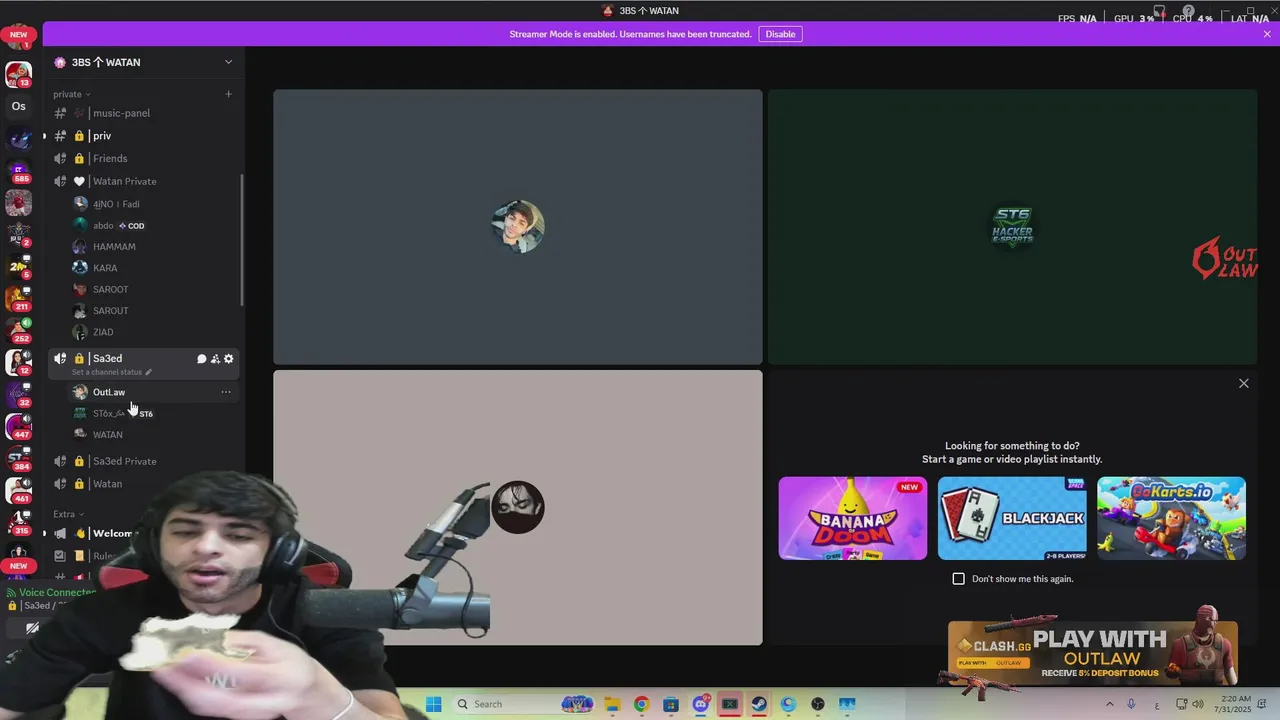Launch the Banana Doom activity
This screenshot has height=720, width=1280.
point(853,518)
